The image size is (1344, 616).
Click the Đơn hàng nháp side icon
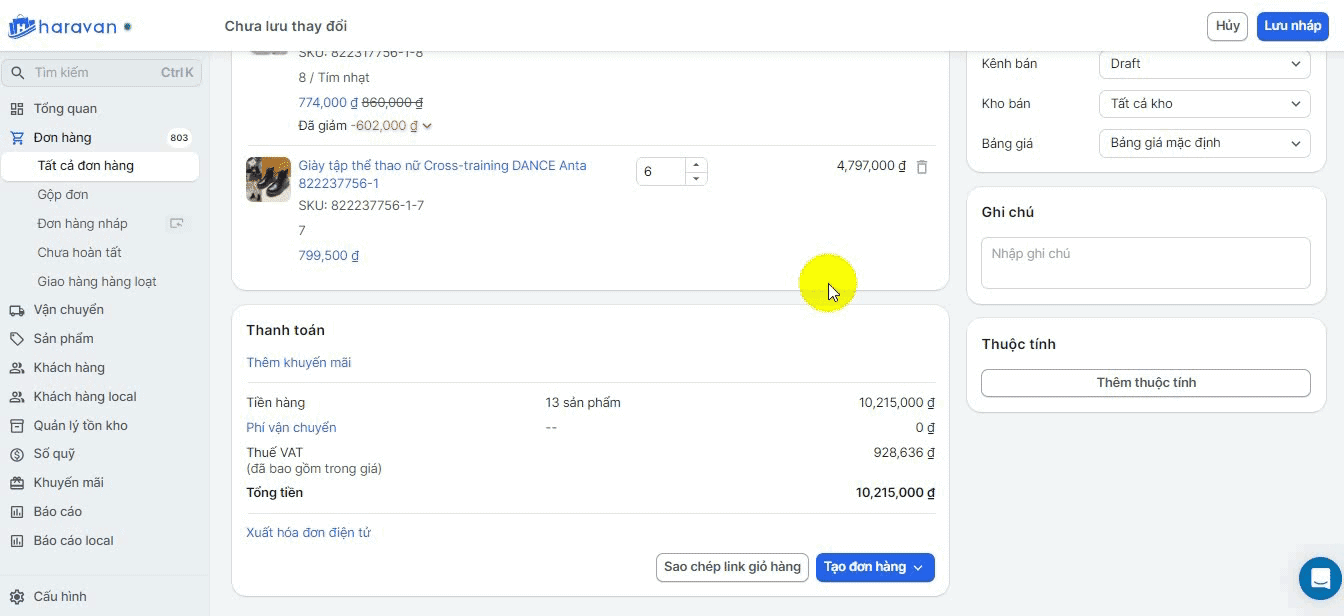177,224
